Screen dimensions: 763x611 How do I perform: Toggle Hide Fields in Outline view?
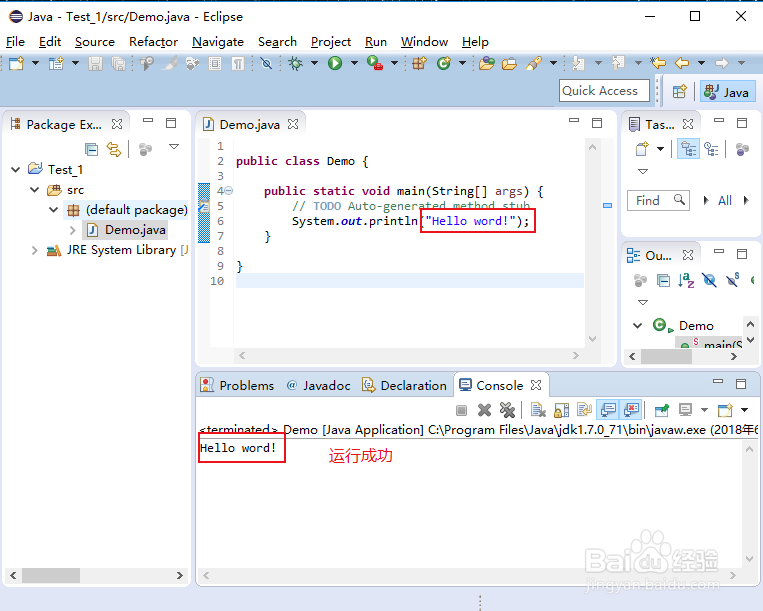click(709, 280)
